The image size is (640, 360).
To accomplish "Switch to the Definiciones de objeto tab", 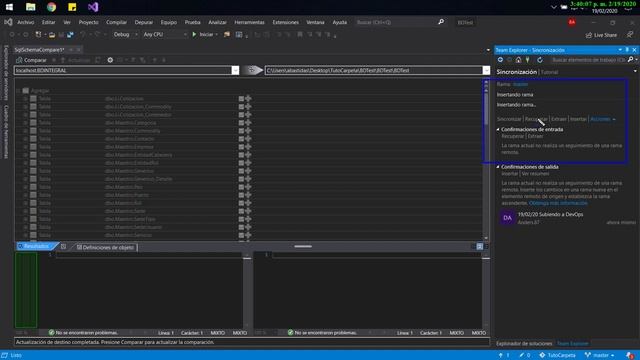I will (x=105, y=247).
